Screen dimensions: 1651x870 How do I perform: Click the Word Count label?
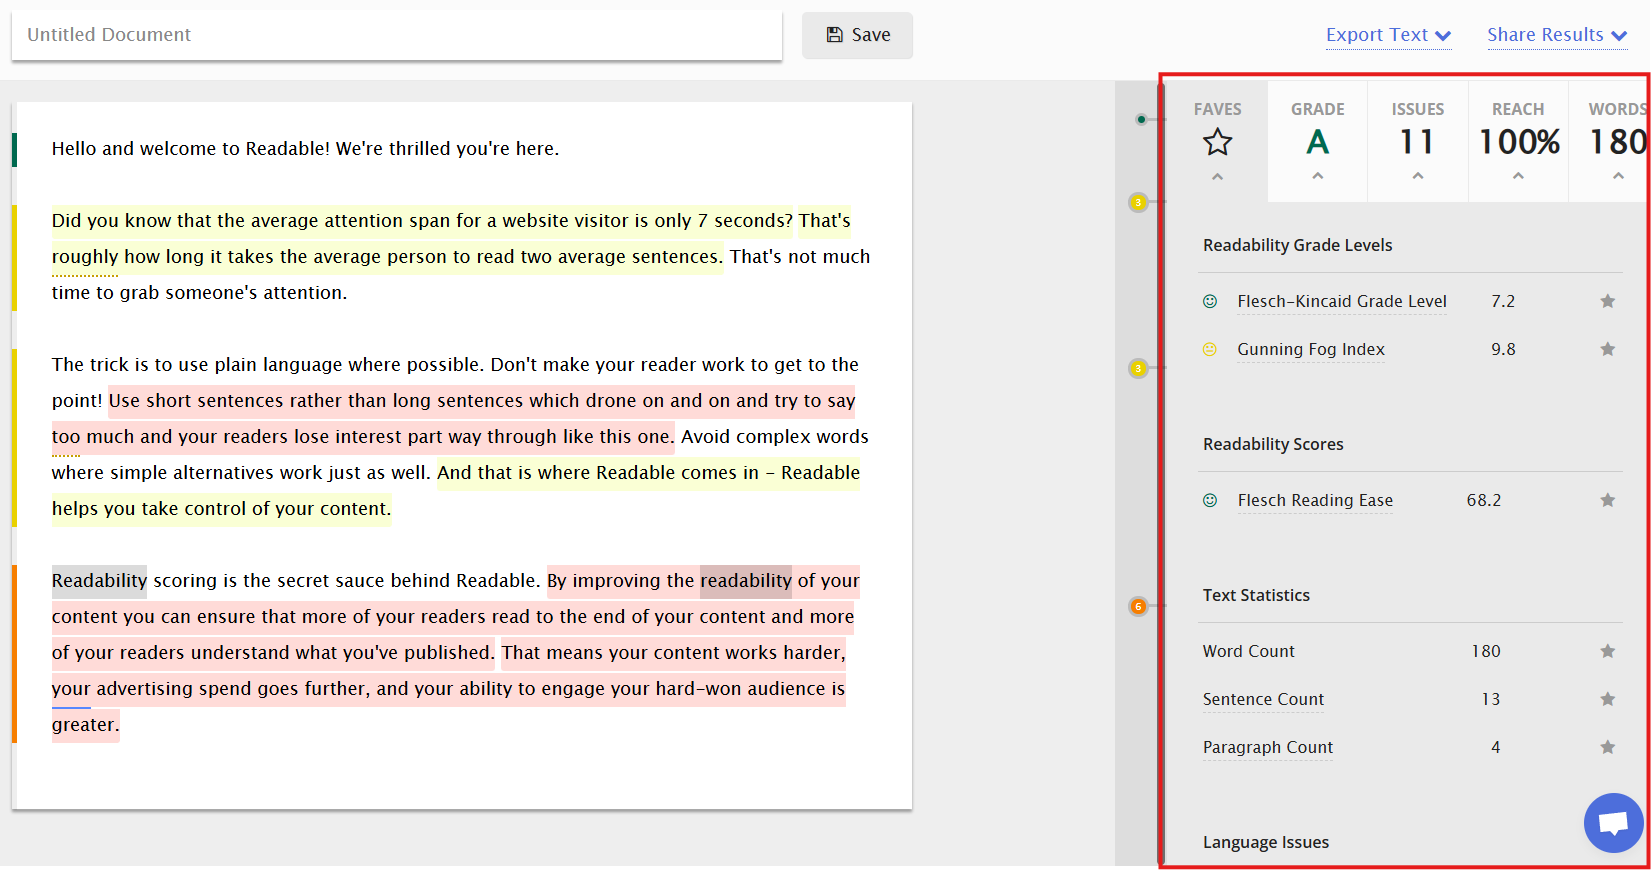tap(1249, 651)
